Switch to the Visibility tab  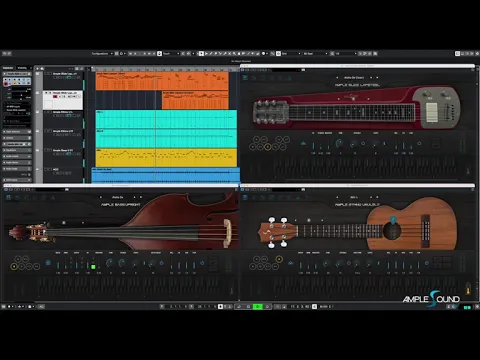pos(22,68)
